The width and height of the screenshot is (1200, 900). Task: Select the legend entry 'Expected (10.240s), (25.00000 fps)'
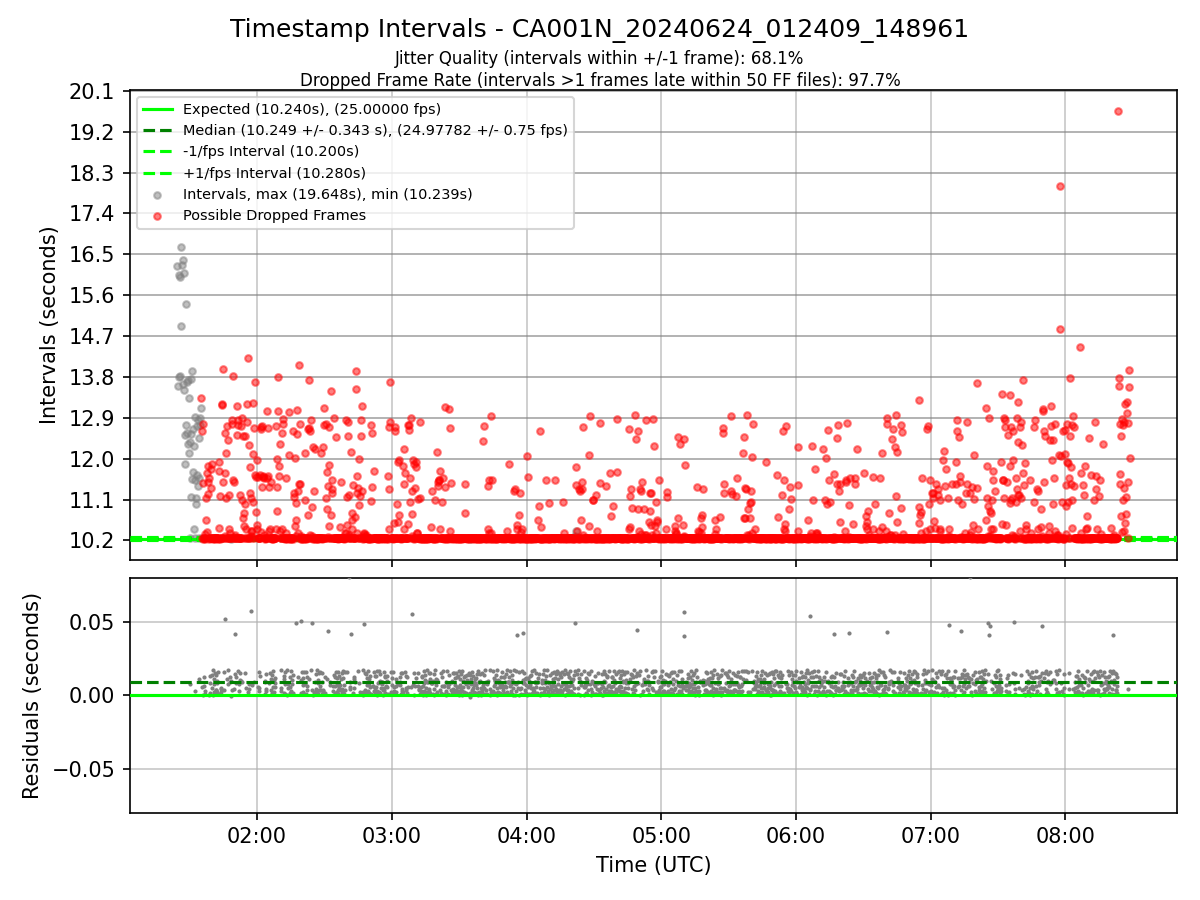pyautogui.click(x=312, y=109)
